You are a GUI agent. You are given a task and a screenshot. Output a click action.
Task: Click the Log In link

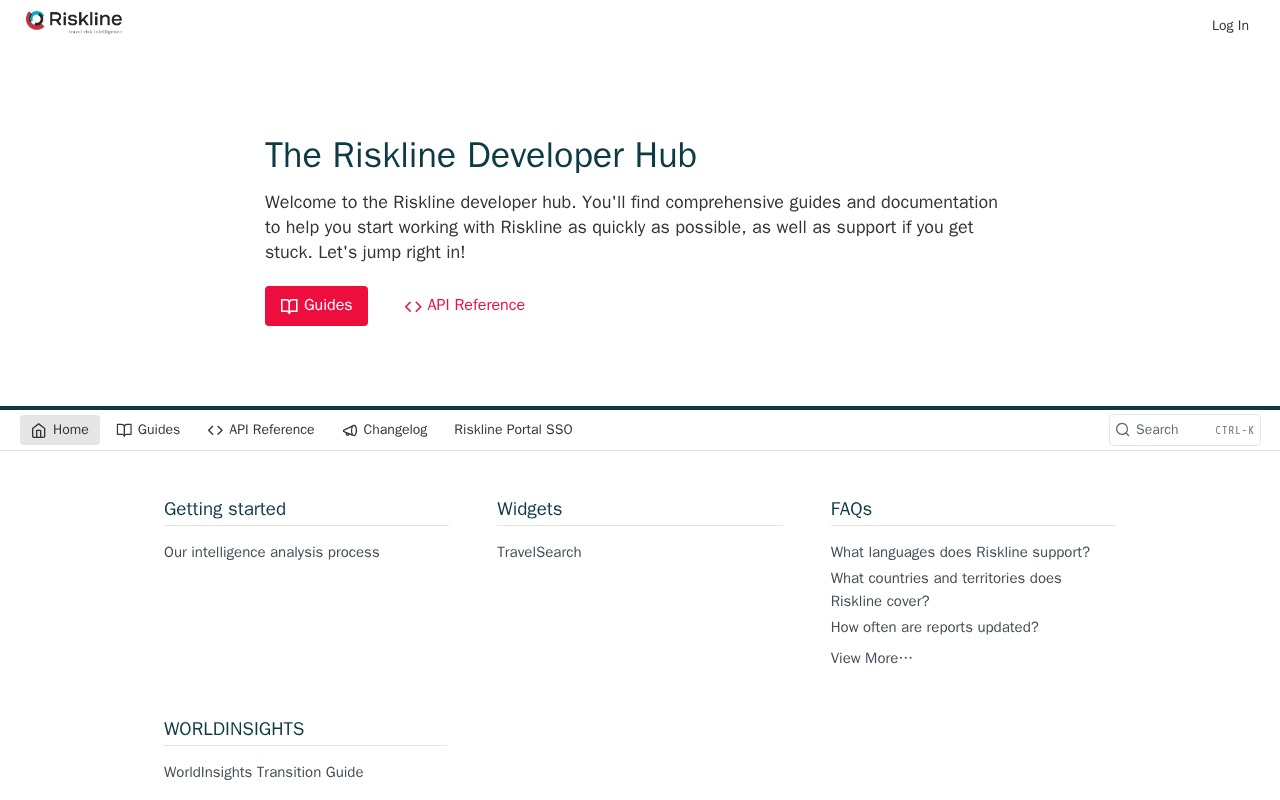[1230, 26]
